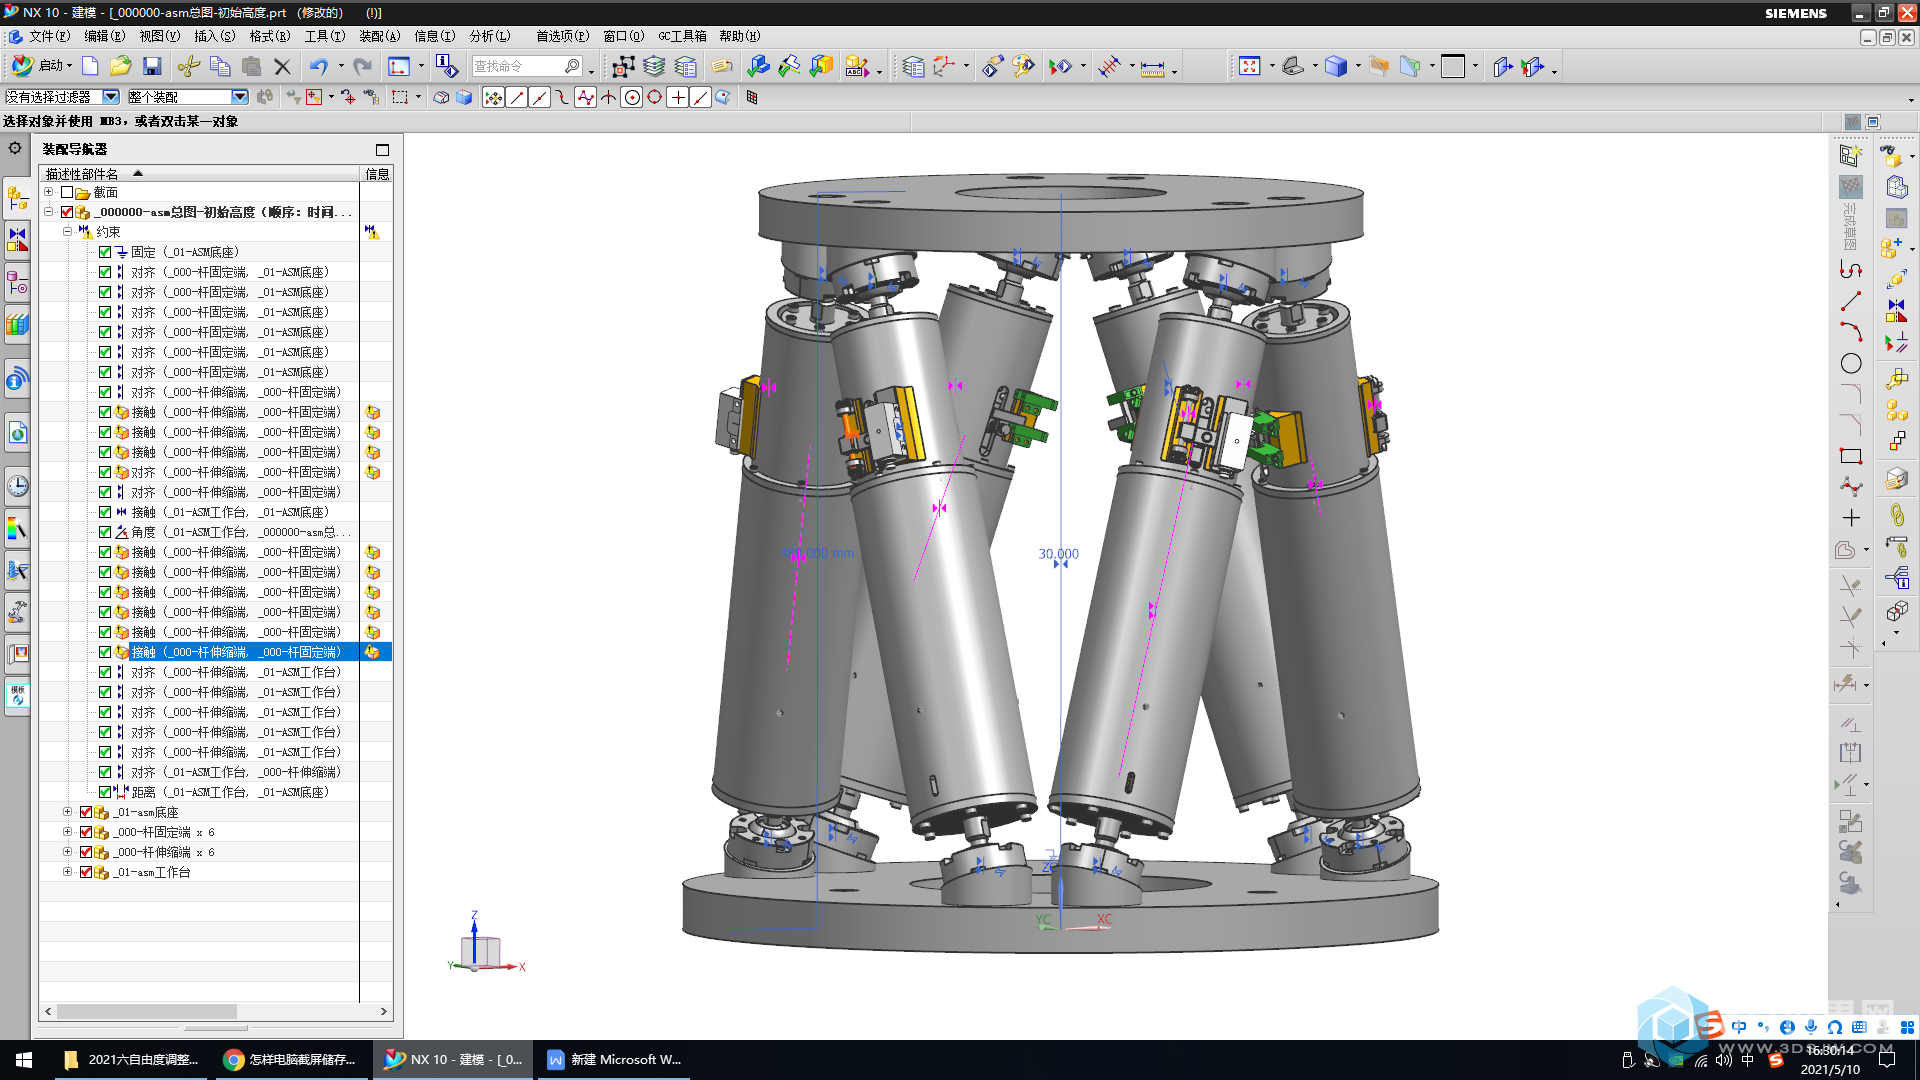Click the Cut scissors icon

(188, 66)
